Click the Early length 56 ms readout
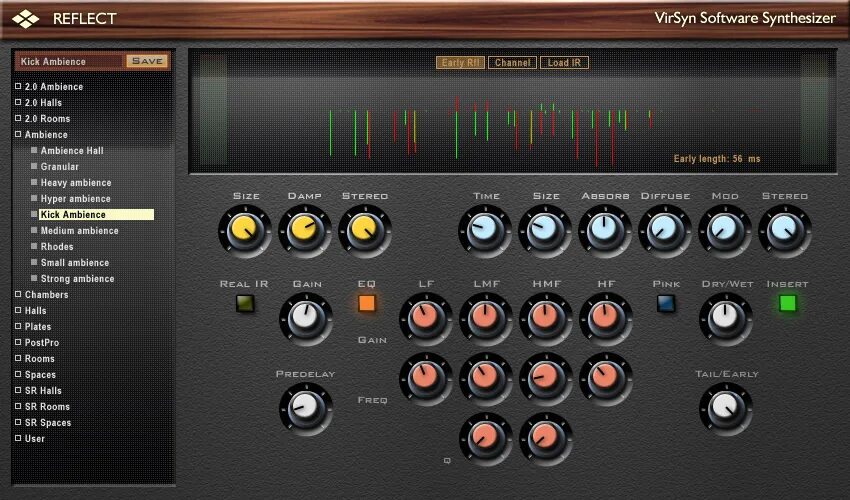 click(x=717, y=159)
